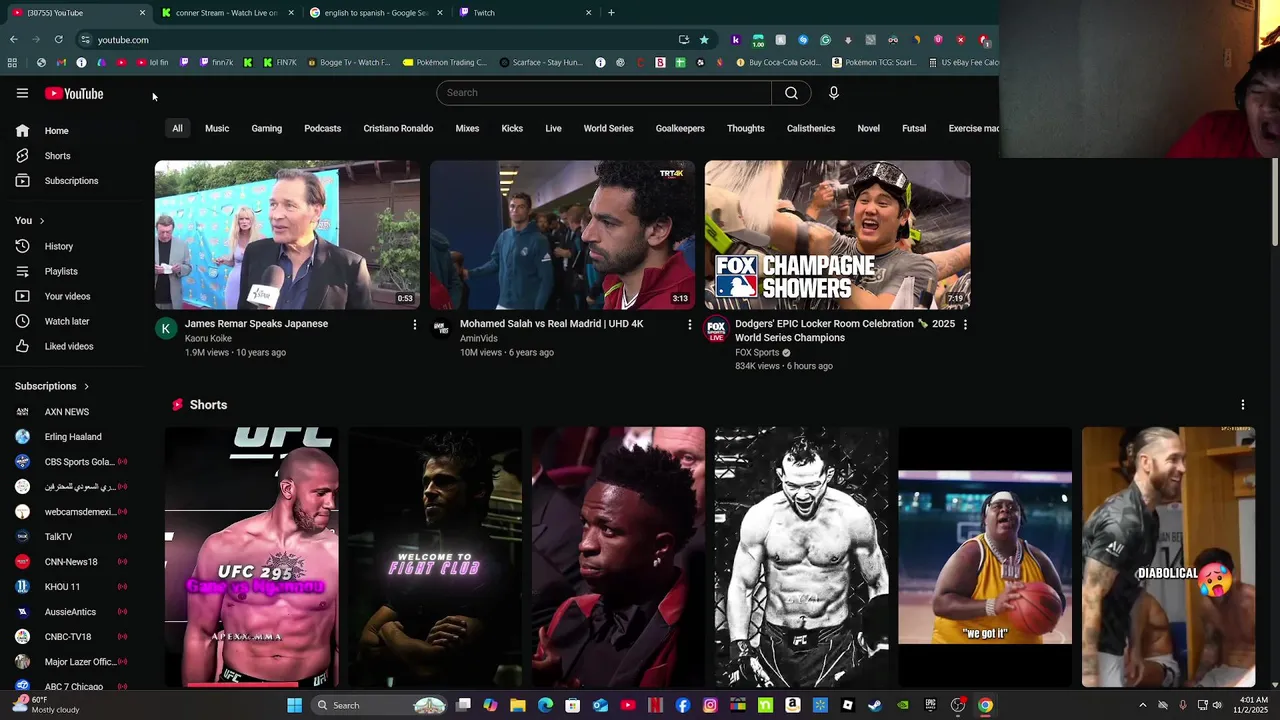Open options for Dodgers celebration video

[x=965, y=324]
